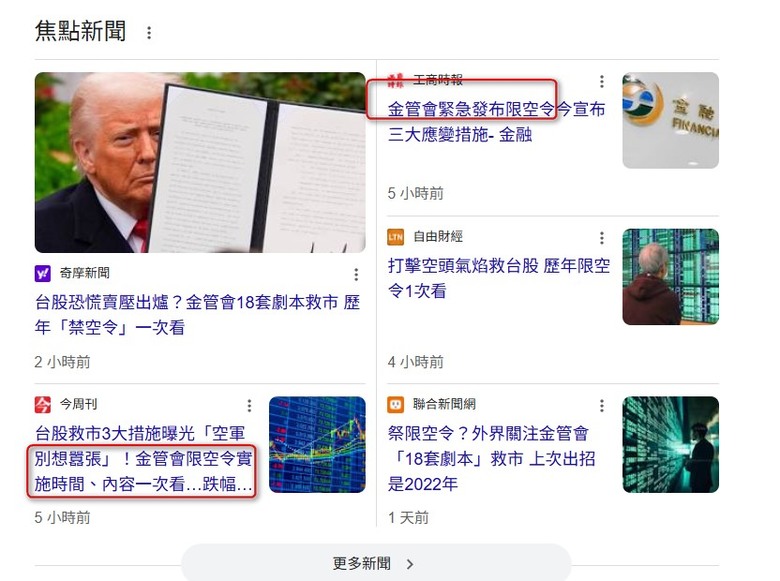Click the 更多新聞 button

pos(376,563)
